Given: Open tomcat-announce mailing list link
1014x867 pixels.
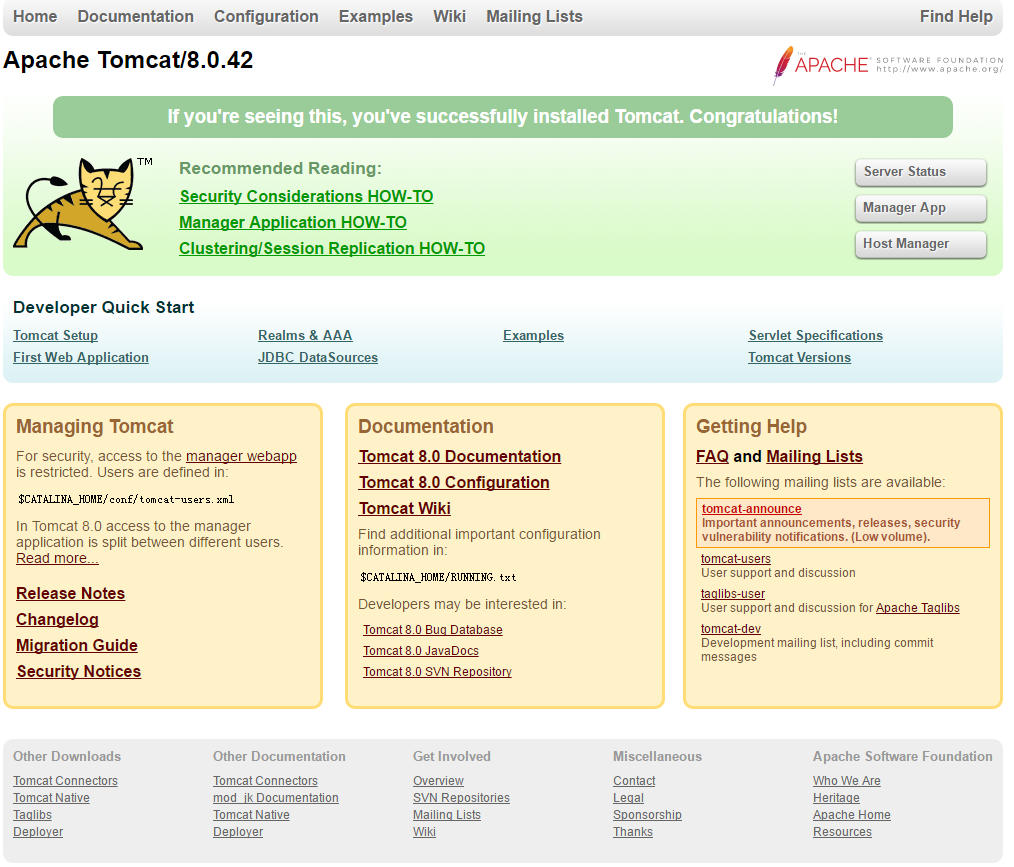Looking at the screenshot, I should pyautogui.click(x=751, y=509).
